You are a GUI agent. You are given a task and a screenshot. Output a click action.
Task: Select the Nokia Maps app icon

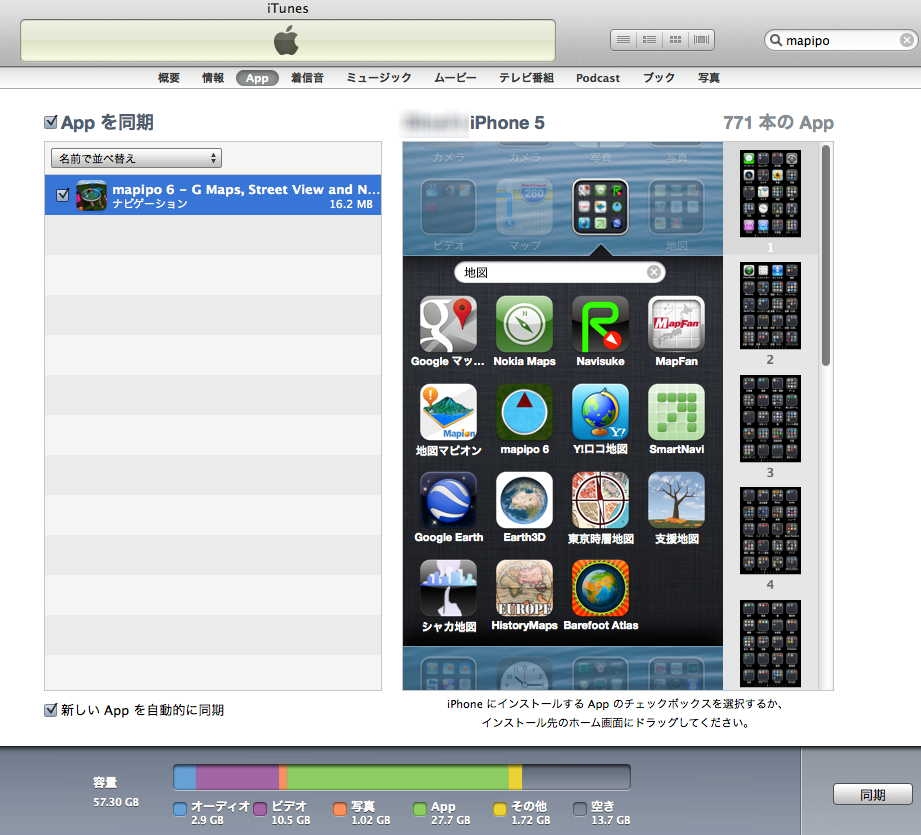coord(524,324)
